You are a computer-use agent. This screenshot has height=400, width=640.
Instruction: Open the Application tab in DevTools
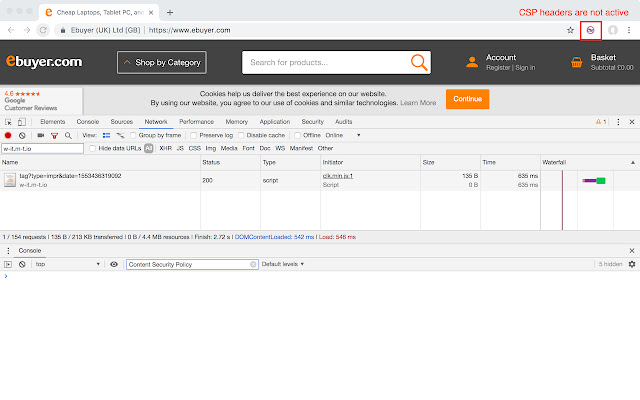[x=274, y=121]
